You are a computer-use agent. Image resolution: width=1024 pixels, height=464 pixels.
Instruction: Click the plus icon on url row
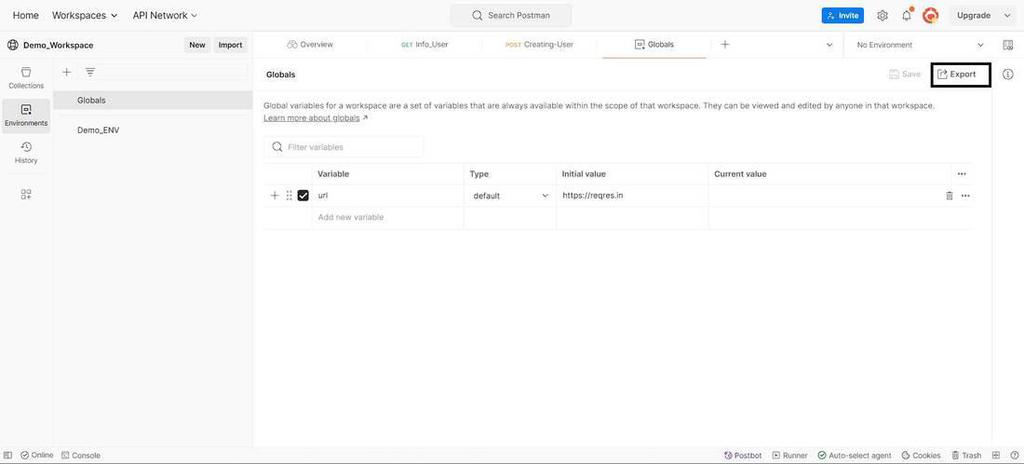[x=274, y=195]
